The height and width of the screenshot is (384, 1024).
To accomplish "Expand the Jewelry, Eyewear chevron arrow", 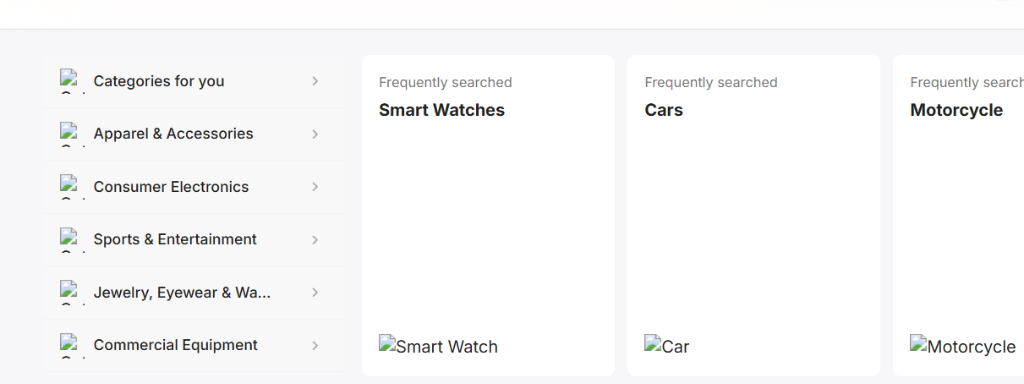I will [x=315, y=293].
